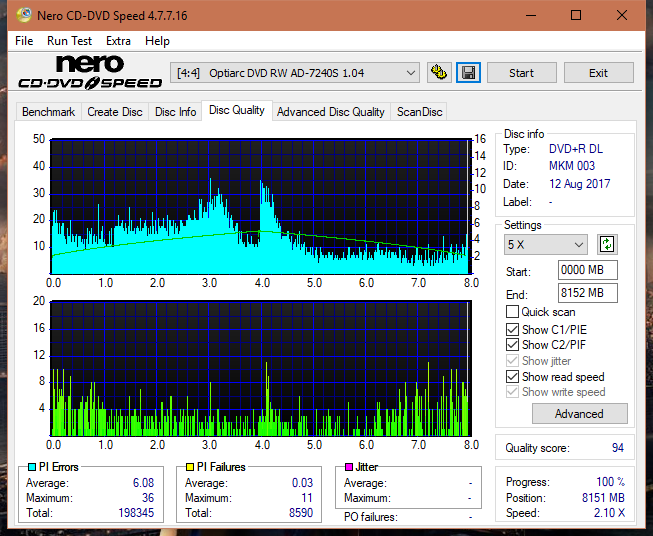The width and height of the screenshot is (653, 536).
Task: Open drive options icon with gold tools
Action: click(x=439, y=73)
